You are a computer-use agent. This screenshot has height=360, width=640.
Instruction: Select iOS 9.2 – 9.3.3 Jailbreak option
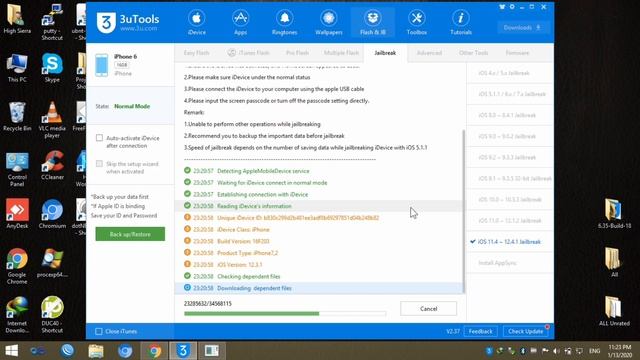(510, 158)
